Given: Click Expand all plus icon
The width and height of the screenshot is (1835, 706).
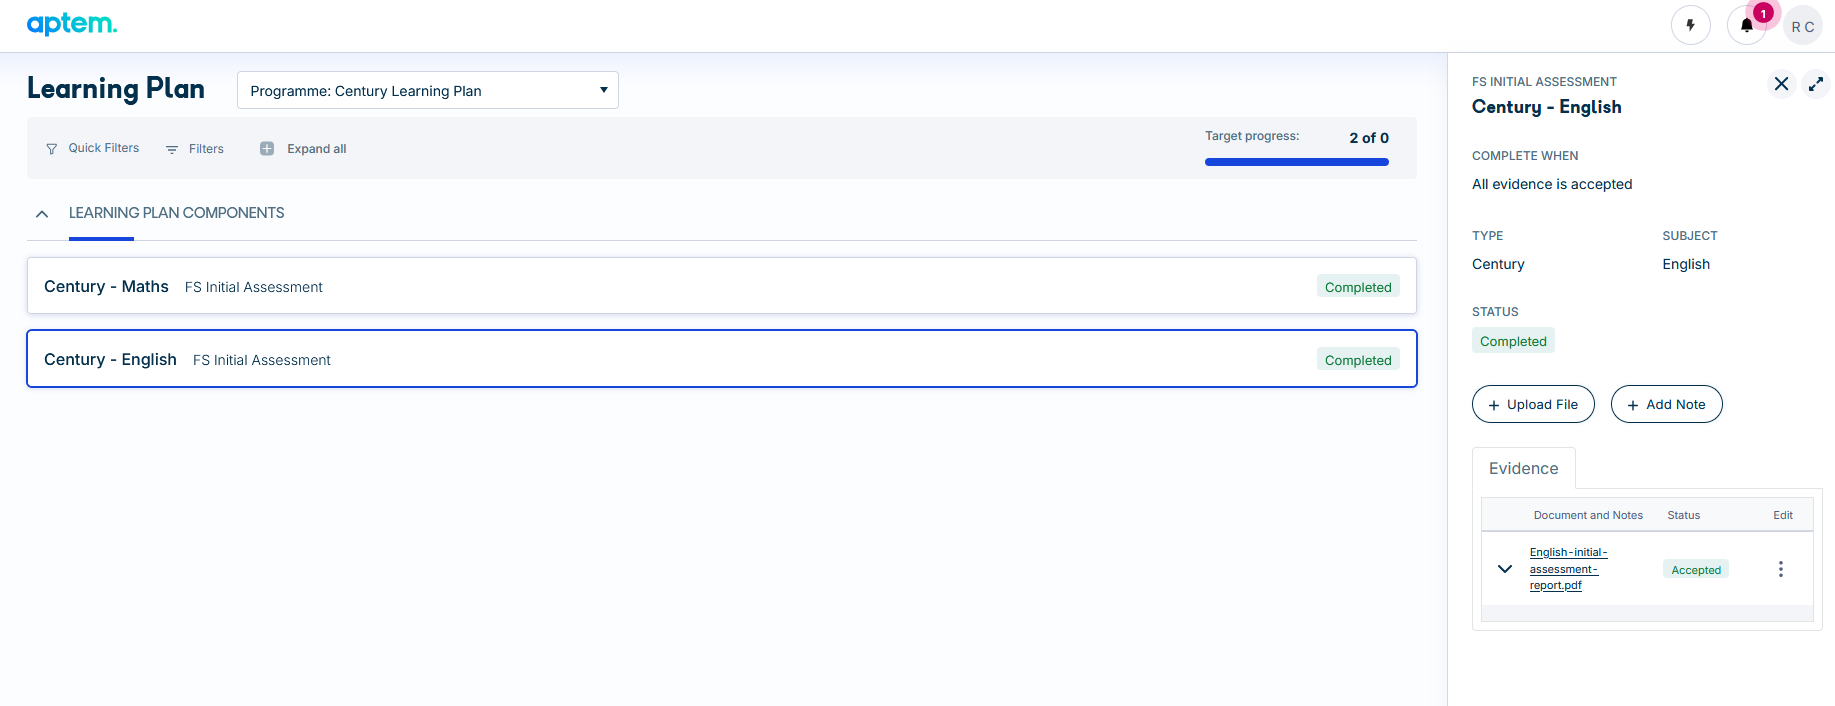Looking at the screenshot, I should pos(267,149).
